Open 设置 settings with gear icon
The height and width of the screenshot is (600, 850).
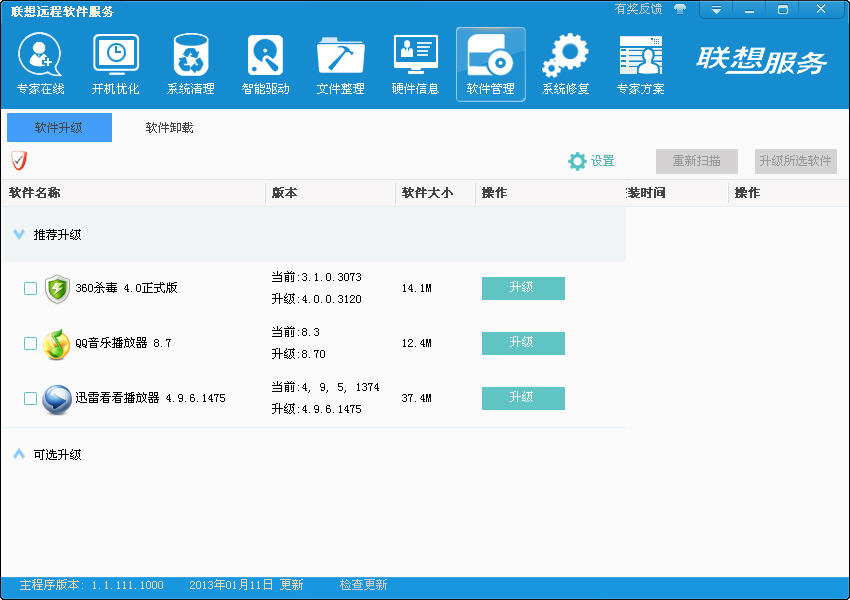click(591, 161)
